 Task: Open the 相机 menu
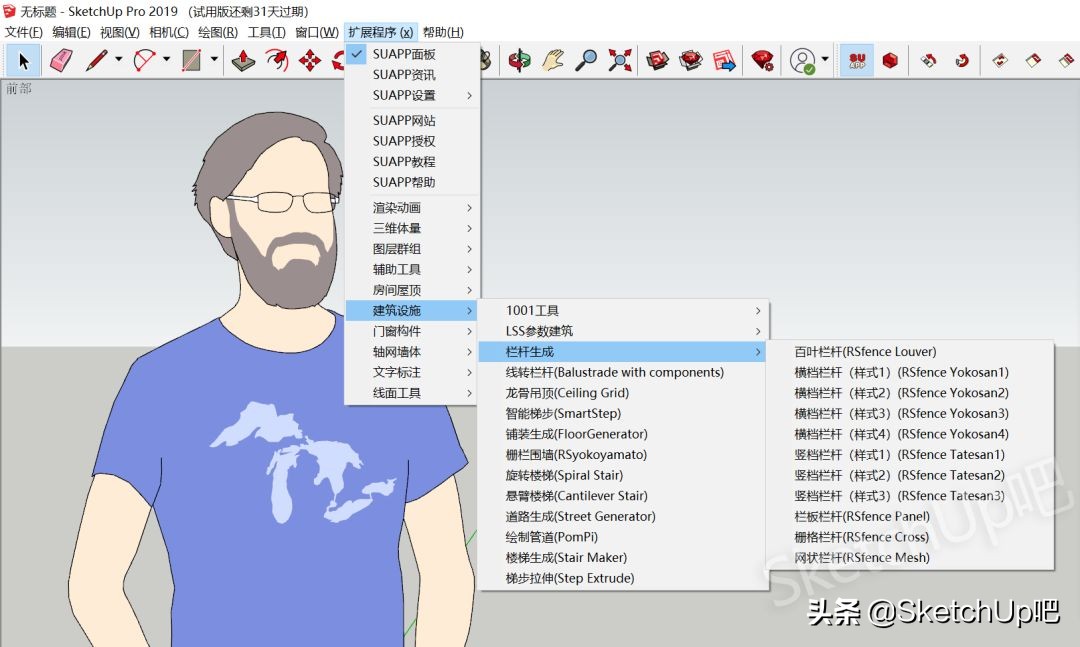(x=166, y=31)
